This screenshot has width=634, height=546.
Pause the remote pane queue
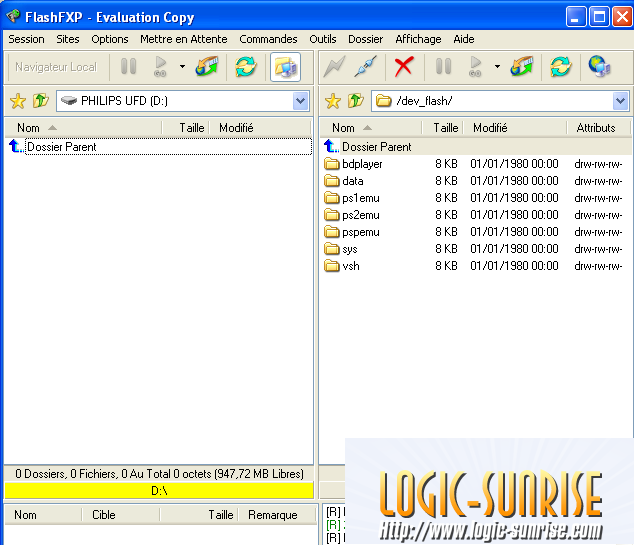(444, 66)
